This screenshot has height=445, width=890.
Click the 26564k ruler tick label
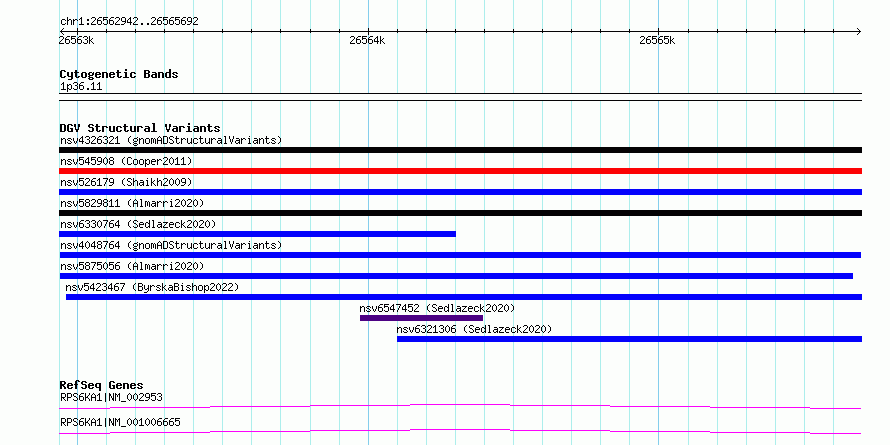[367, 40]
